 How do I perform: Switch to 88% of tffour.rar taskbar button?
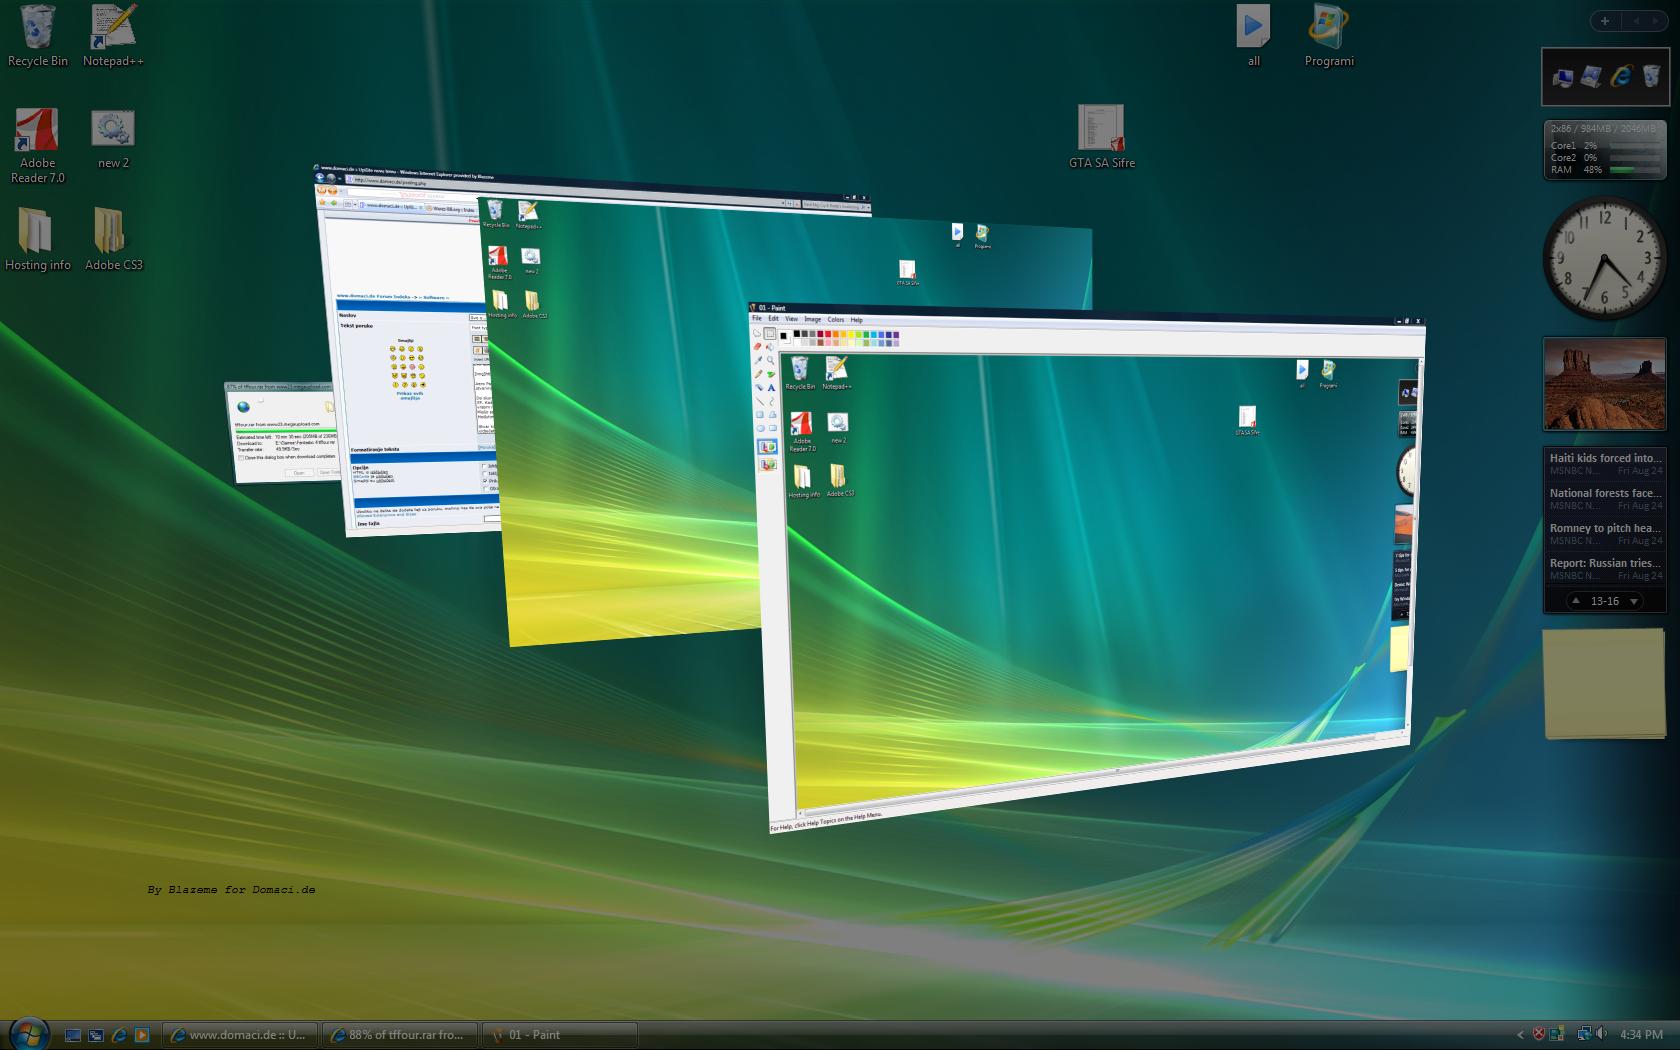click(x=400, y=1035)
